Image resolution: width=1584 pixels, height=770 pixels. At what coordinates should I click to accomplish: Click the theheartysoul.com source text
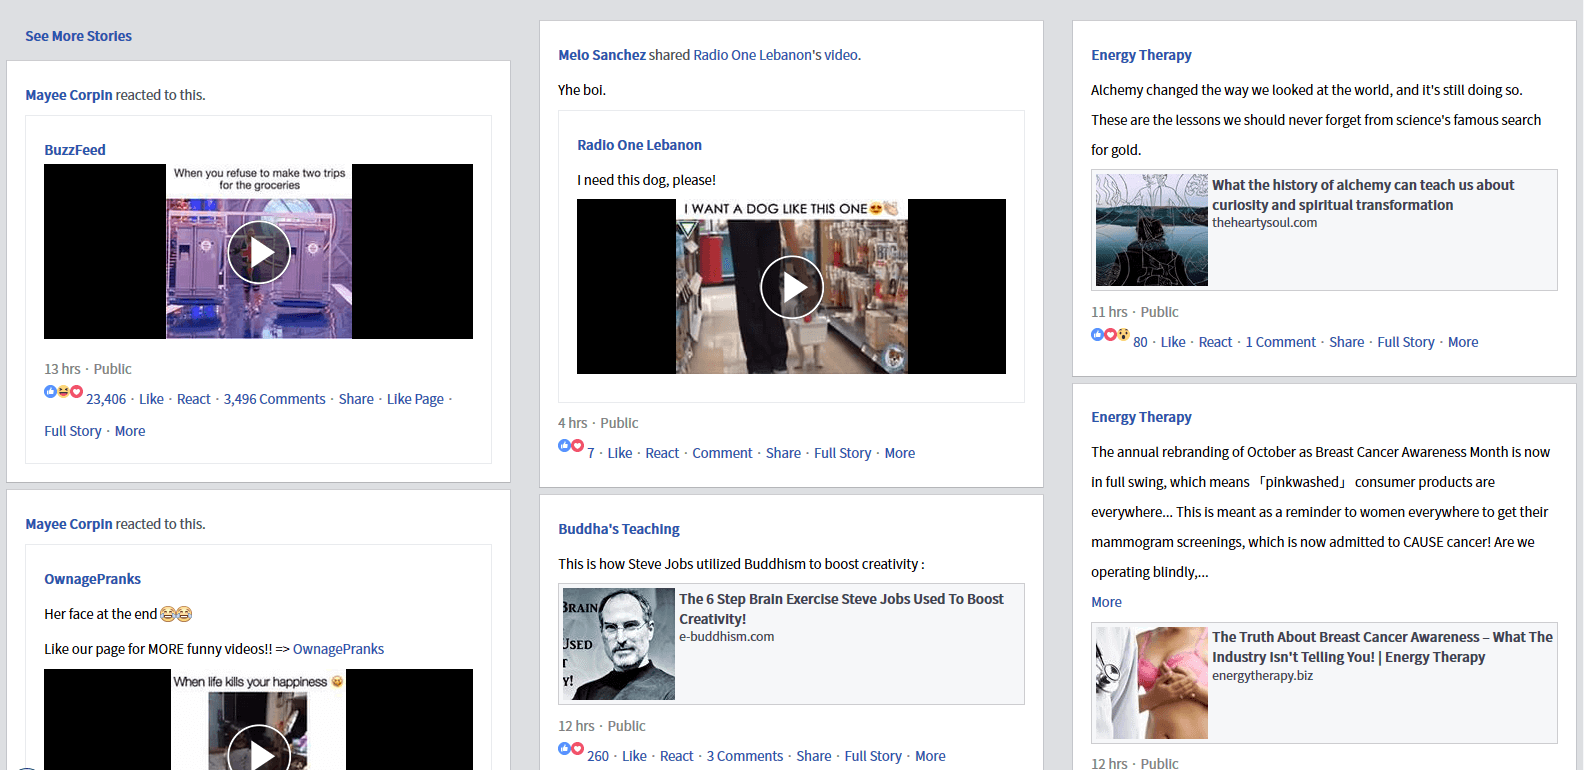click(1264, 223)
